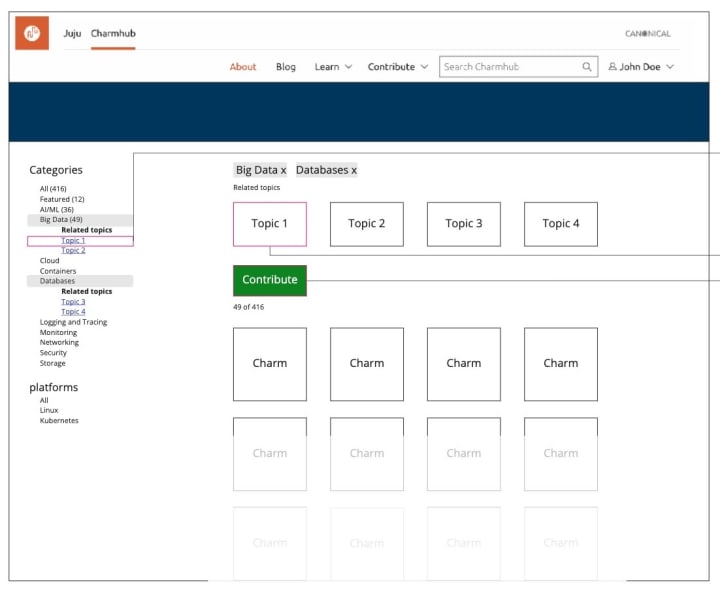Select the Cloud category
This screenshot has height=591, width=720.
click(50, 261)
